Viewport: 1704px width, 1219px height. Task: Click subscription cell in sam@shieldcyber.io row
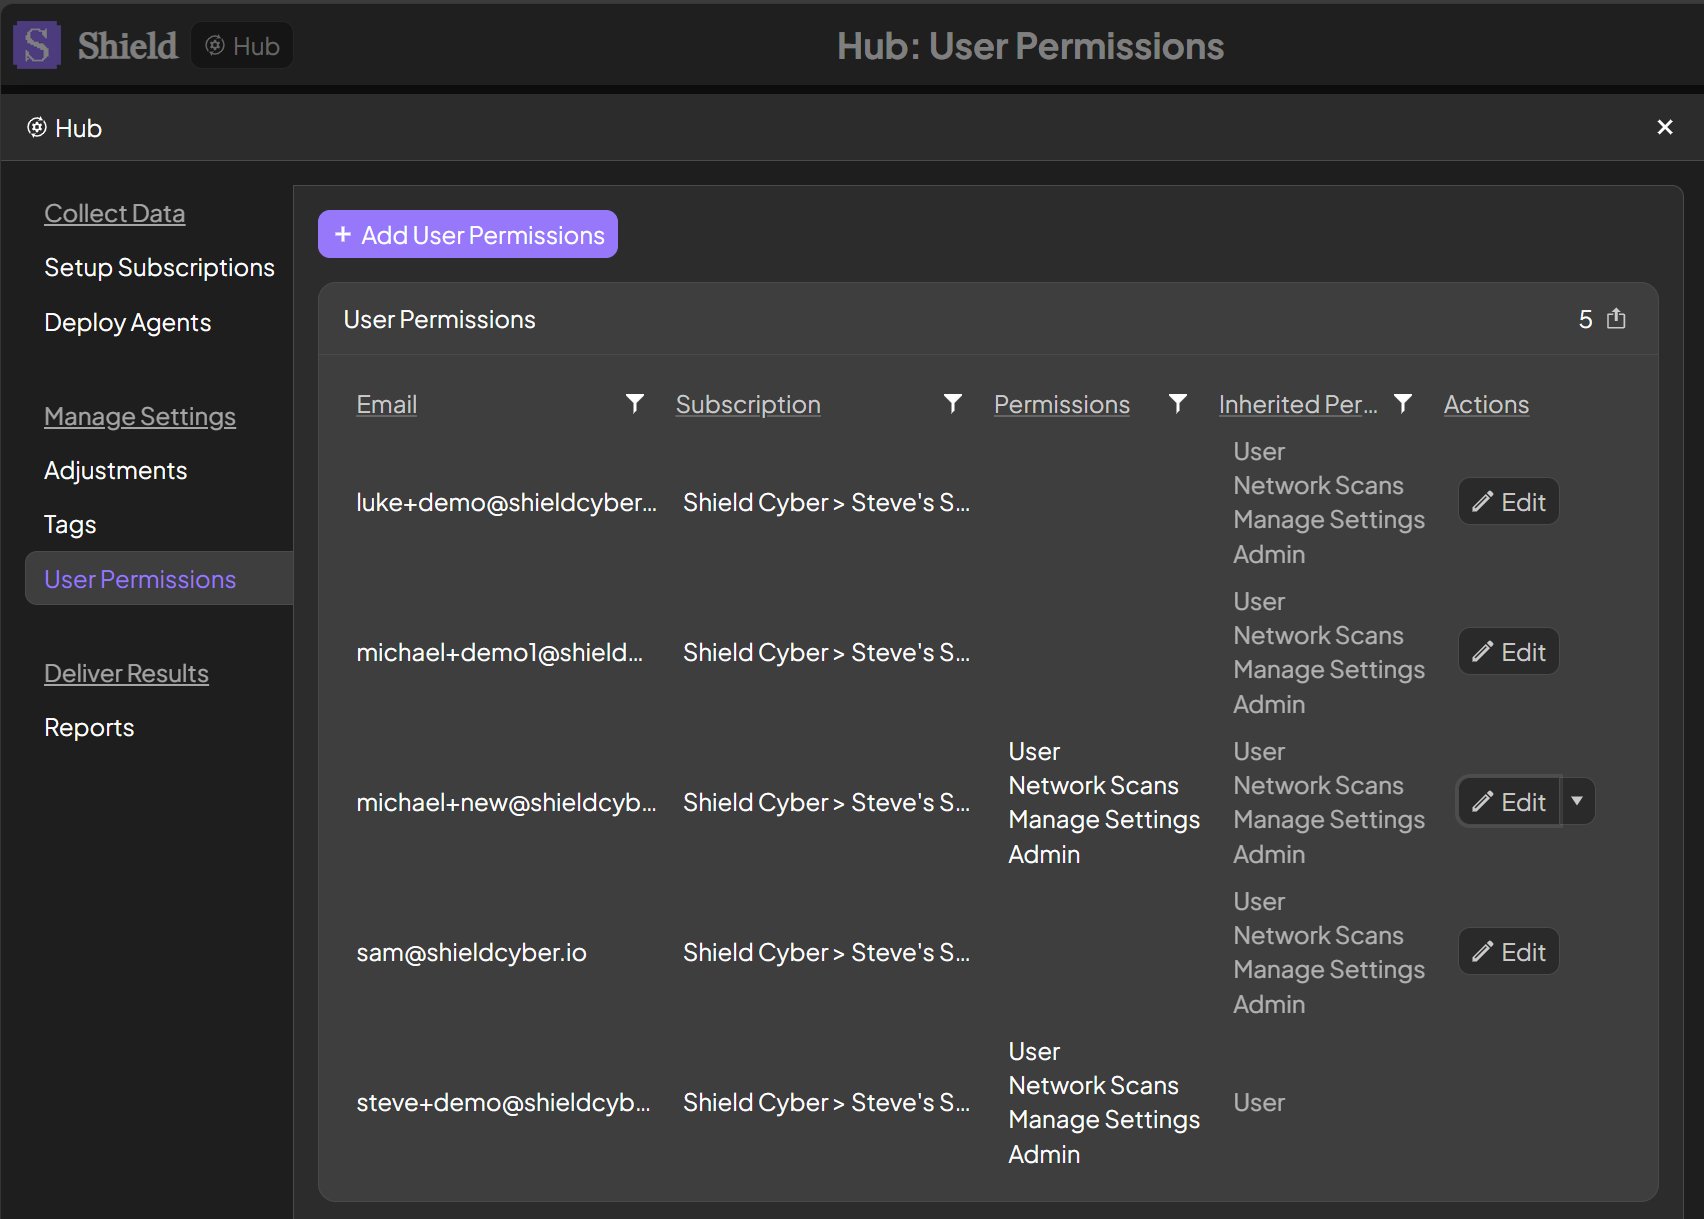click(826, 952)
